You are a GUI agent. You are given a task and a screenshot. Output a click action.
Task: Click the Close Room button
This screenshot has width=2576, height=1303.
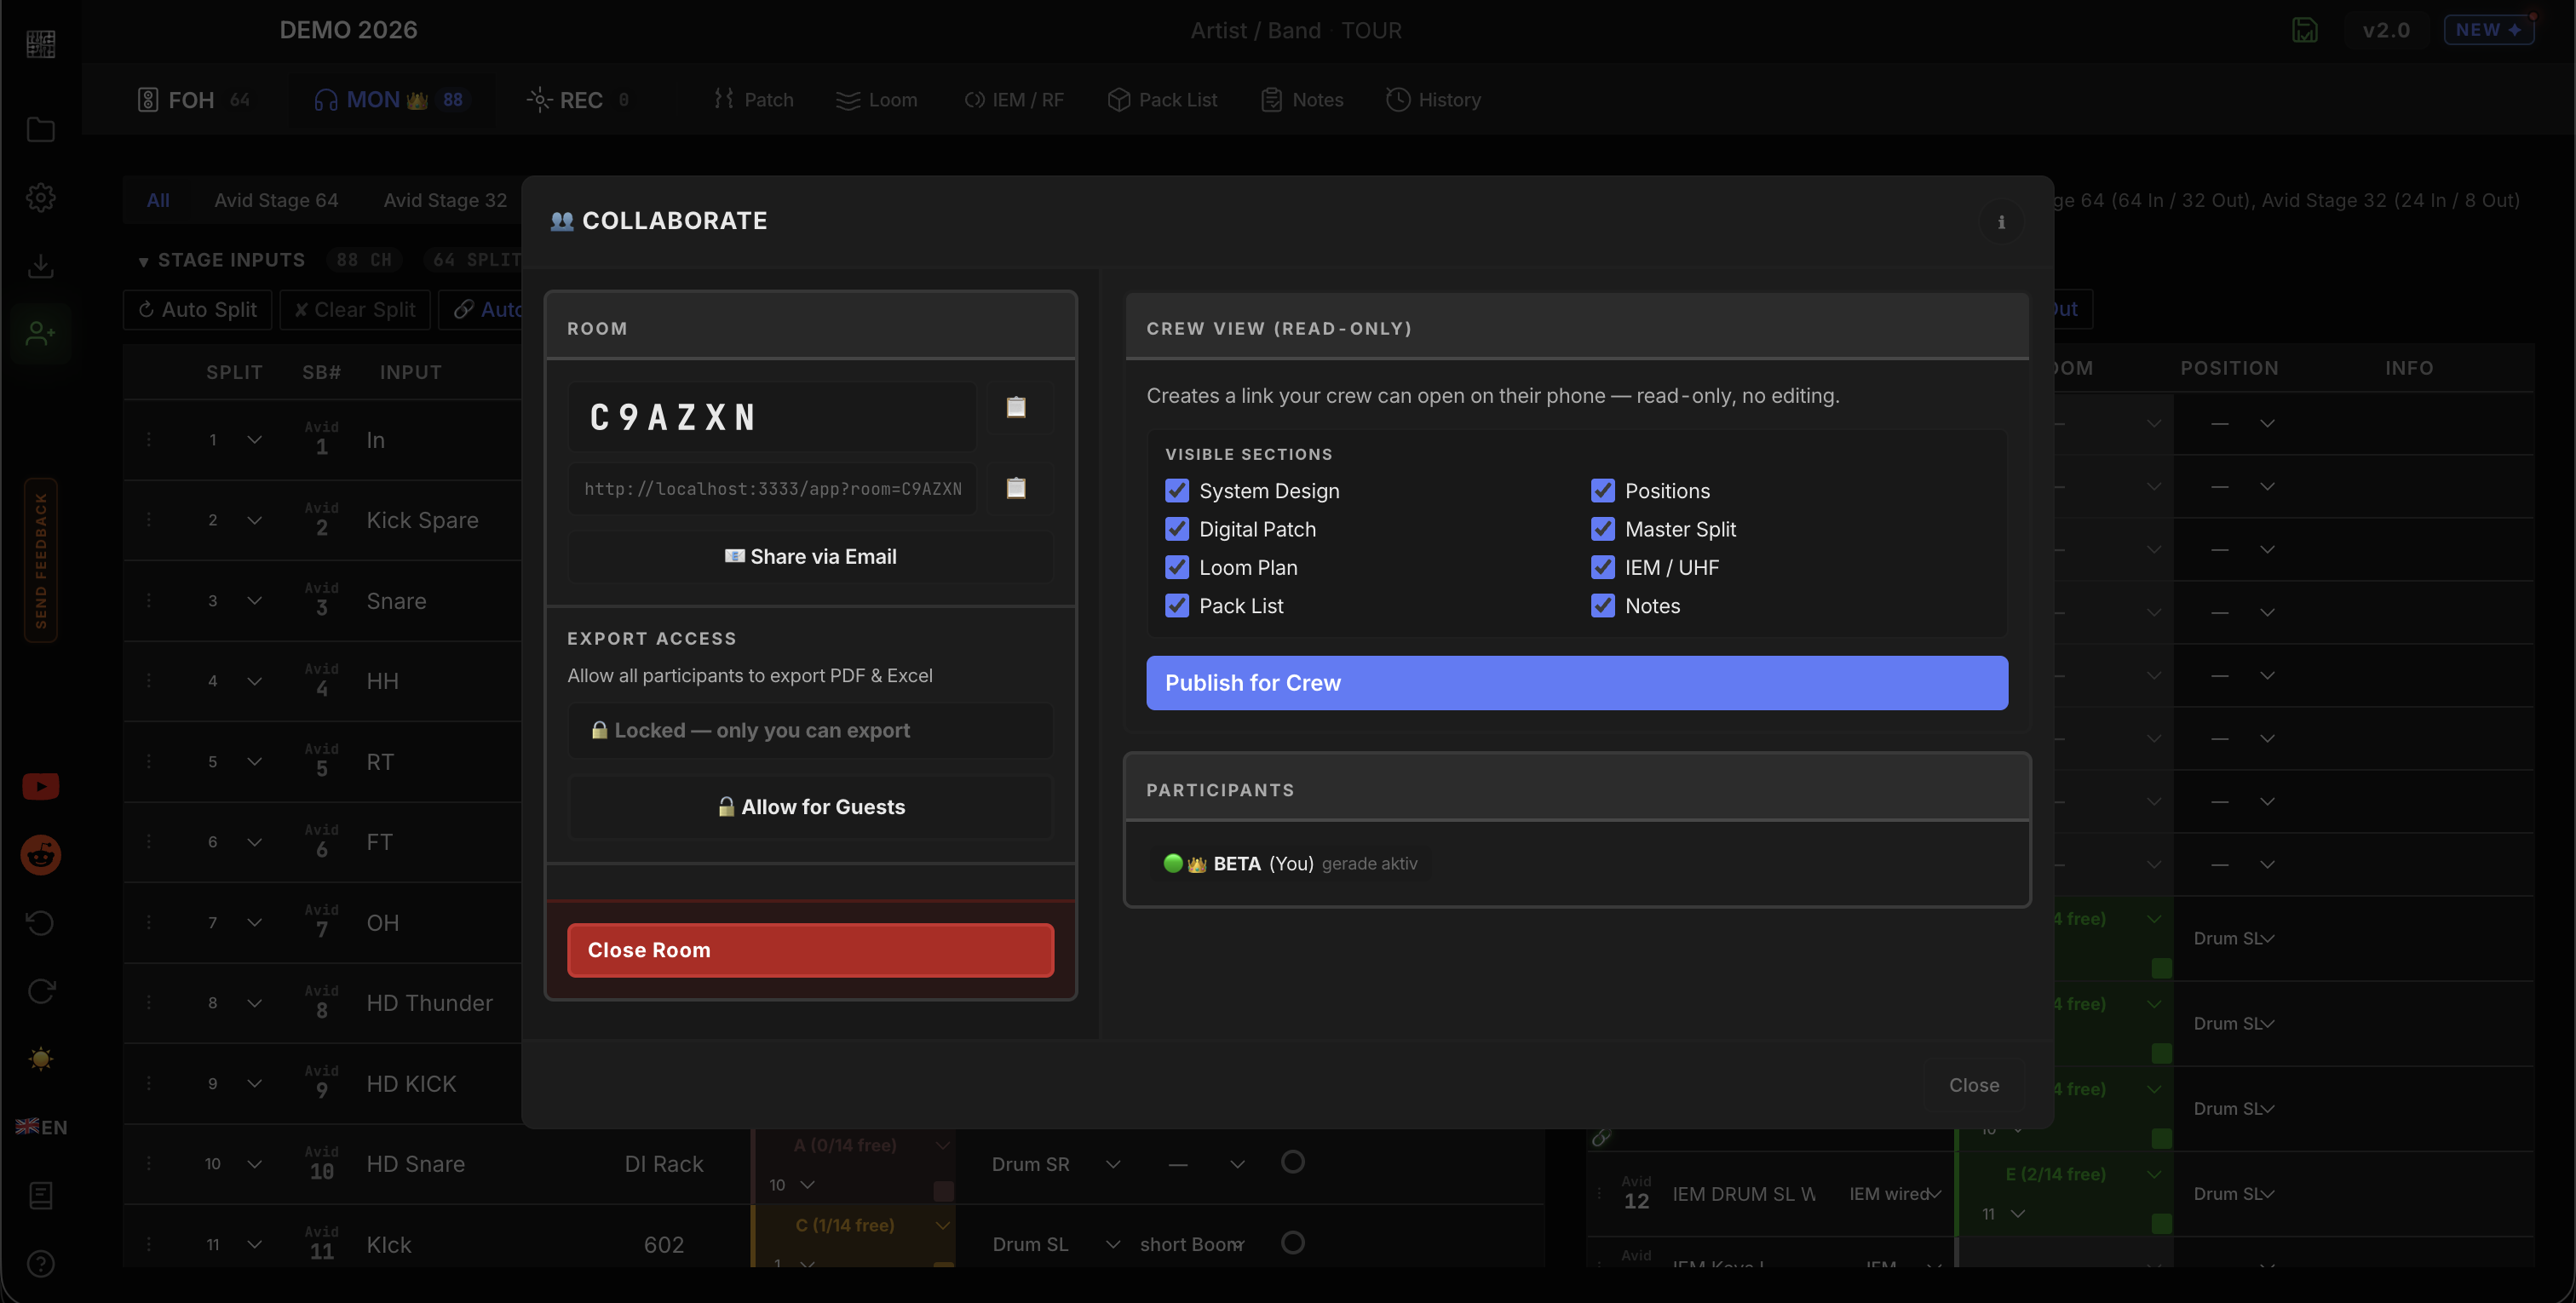(810, 950)
